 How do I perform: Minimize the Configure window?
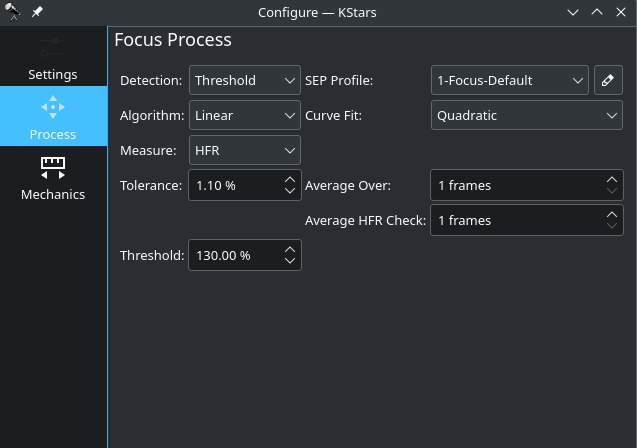573,12
